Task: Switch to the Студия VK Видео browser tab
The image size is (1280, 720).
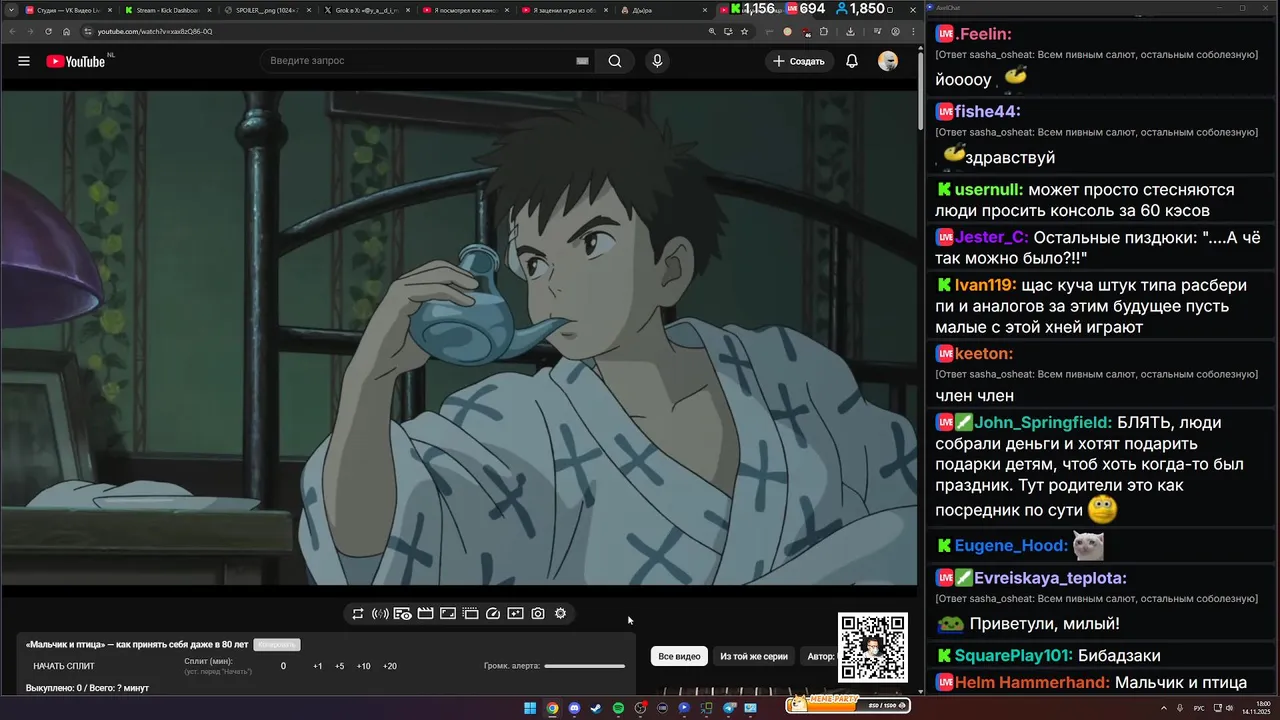Action: (x=66, y=10)
